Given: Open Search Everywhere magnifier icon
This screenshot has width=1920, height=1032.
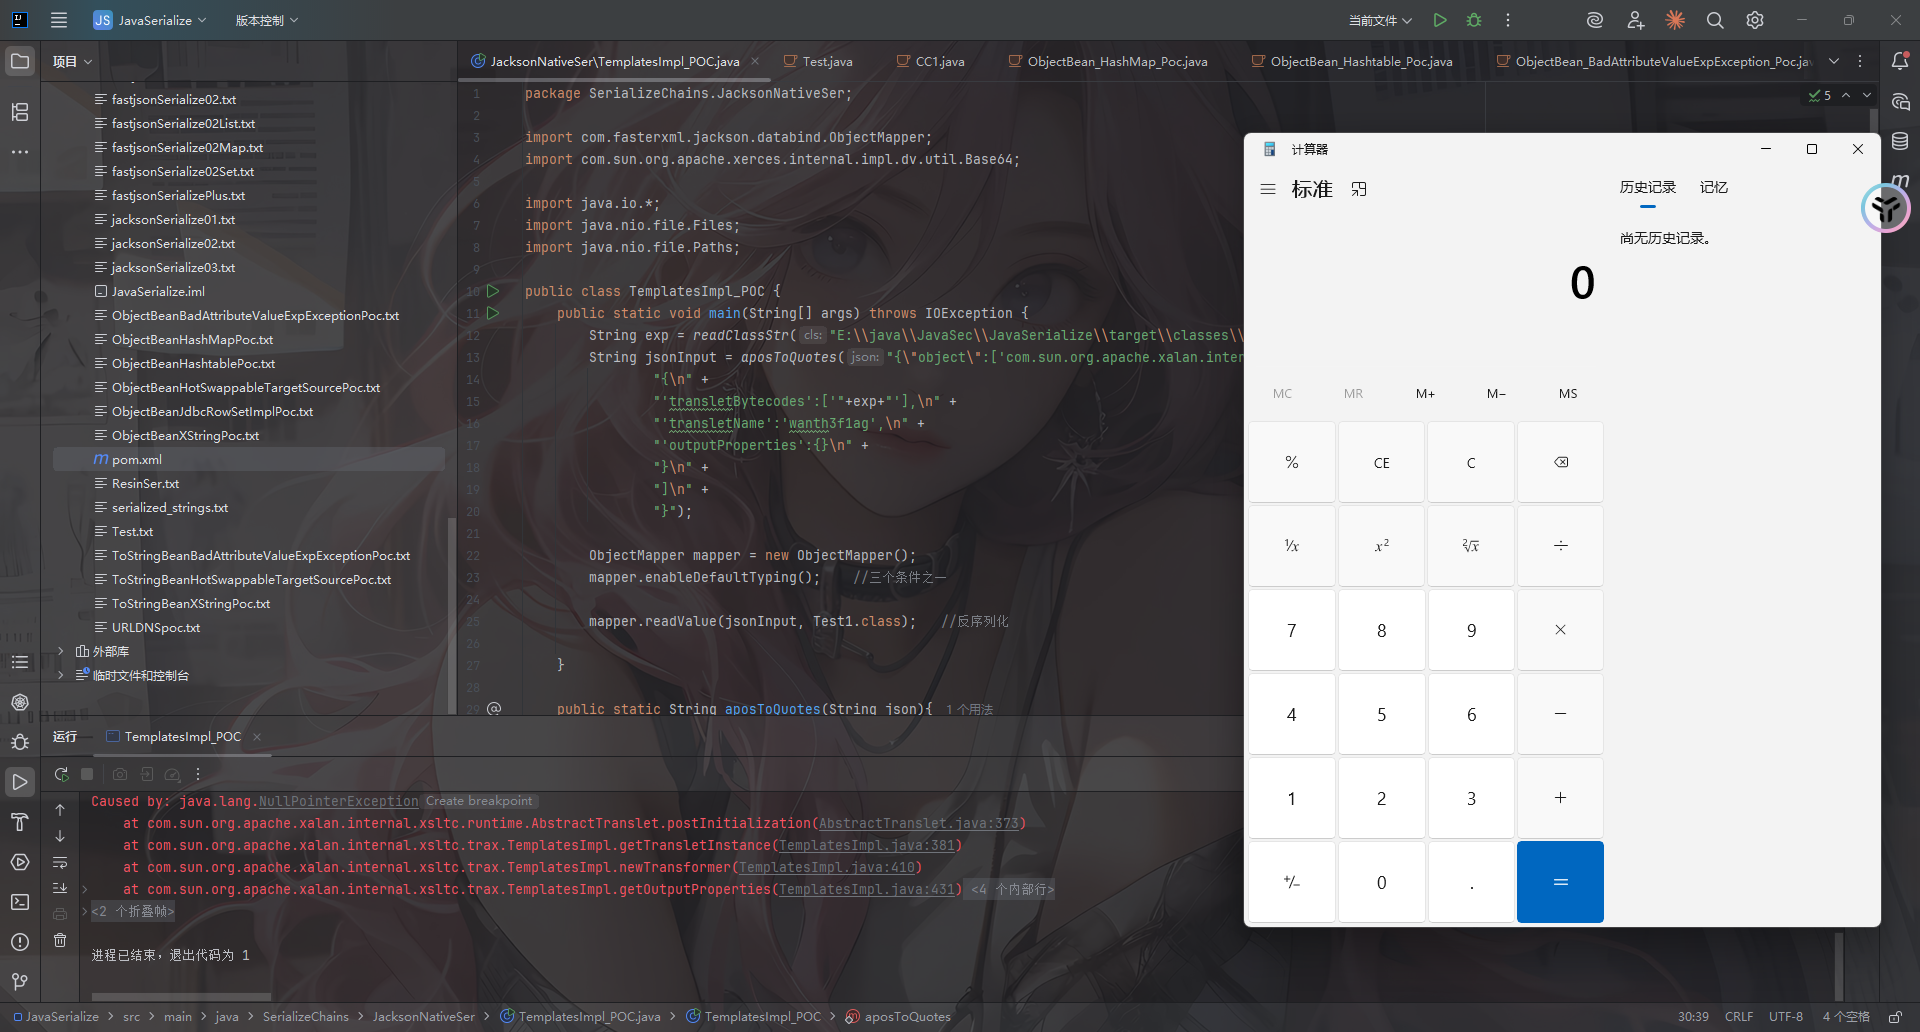Looking at the screenshot, I should tap(1715, 20).
